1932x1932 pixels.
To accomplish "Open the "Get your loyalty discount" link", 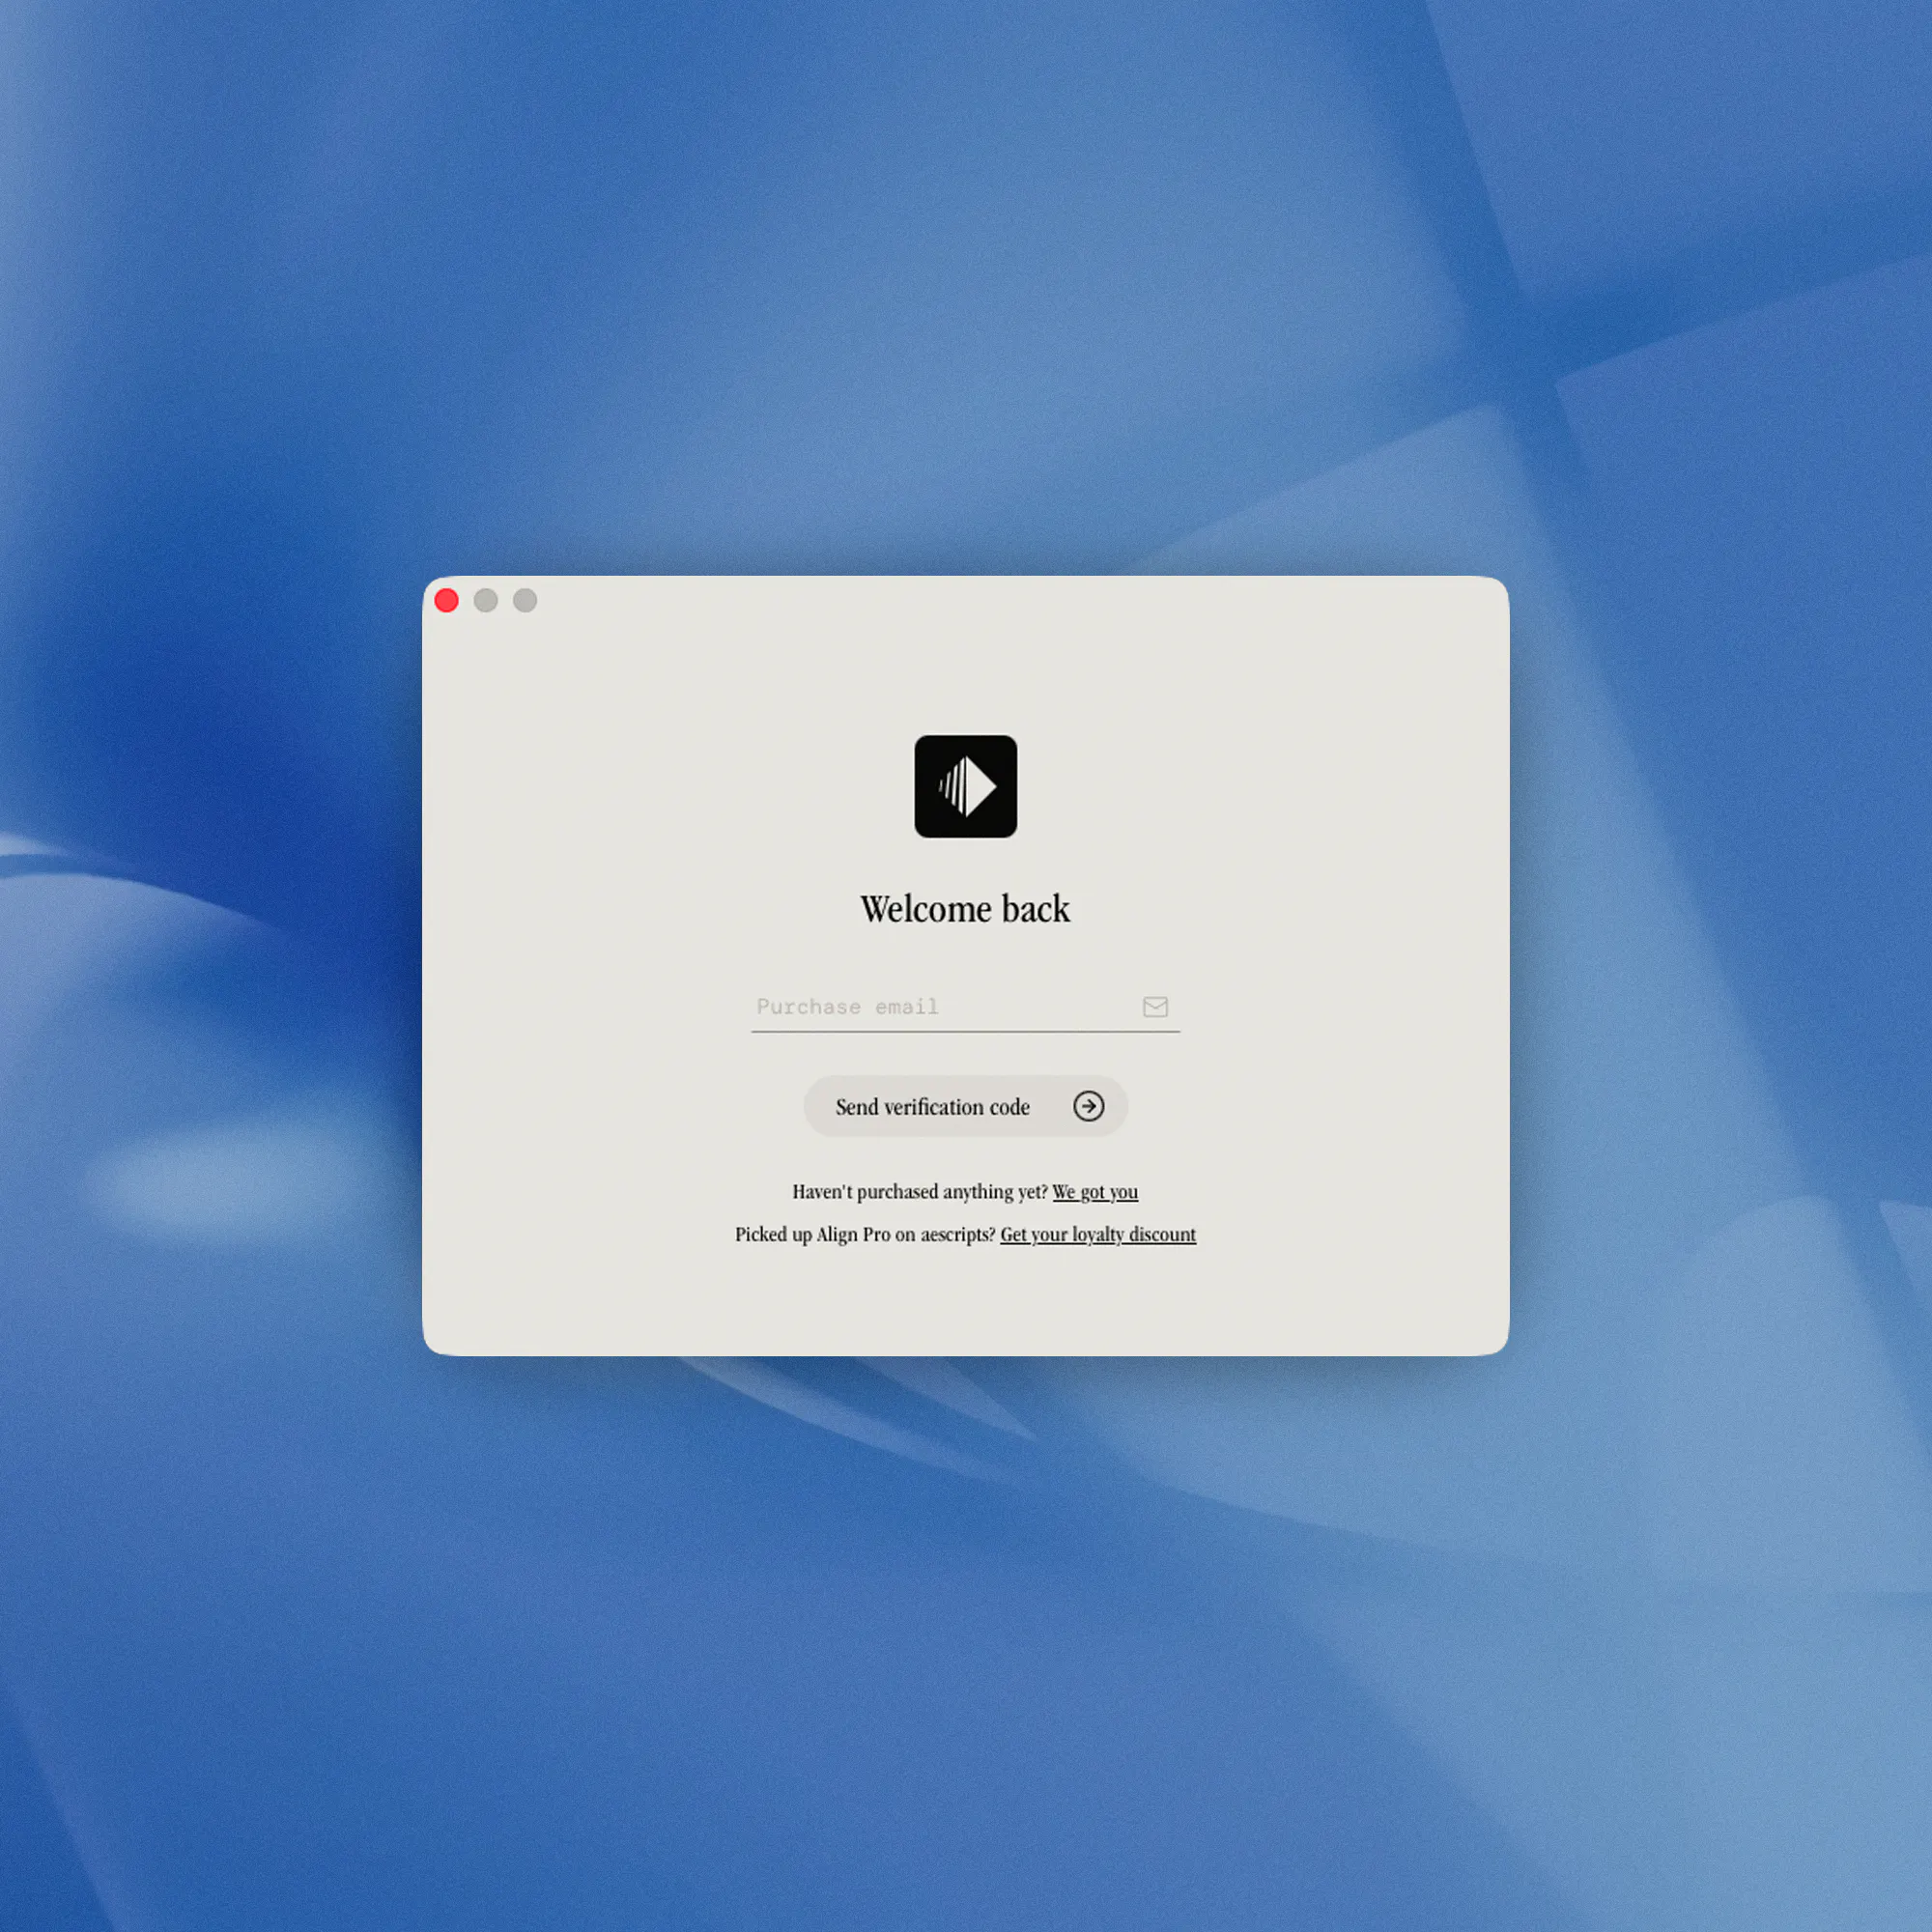I will pos(1098,1235).
